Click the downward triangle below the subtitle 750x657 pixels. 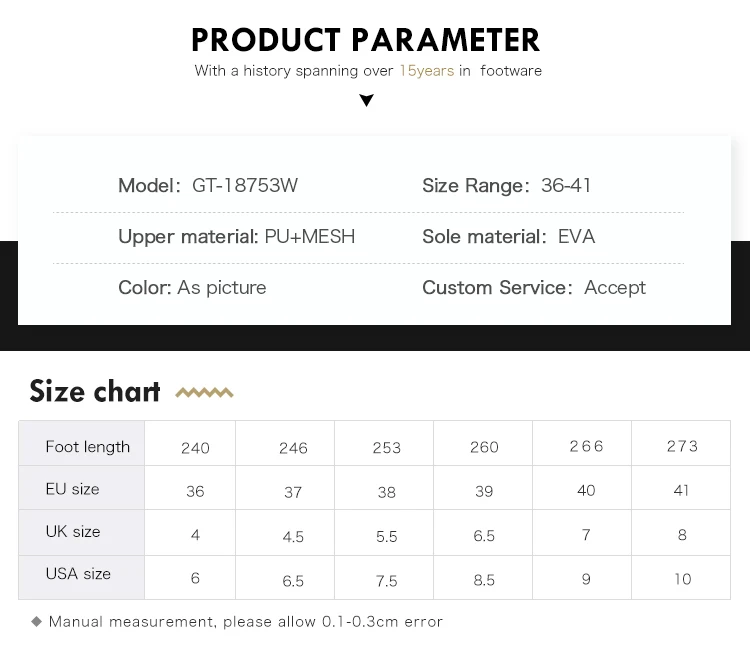(366, 100)
